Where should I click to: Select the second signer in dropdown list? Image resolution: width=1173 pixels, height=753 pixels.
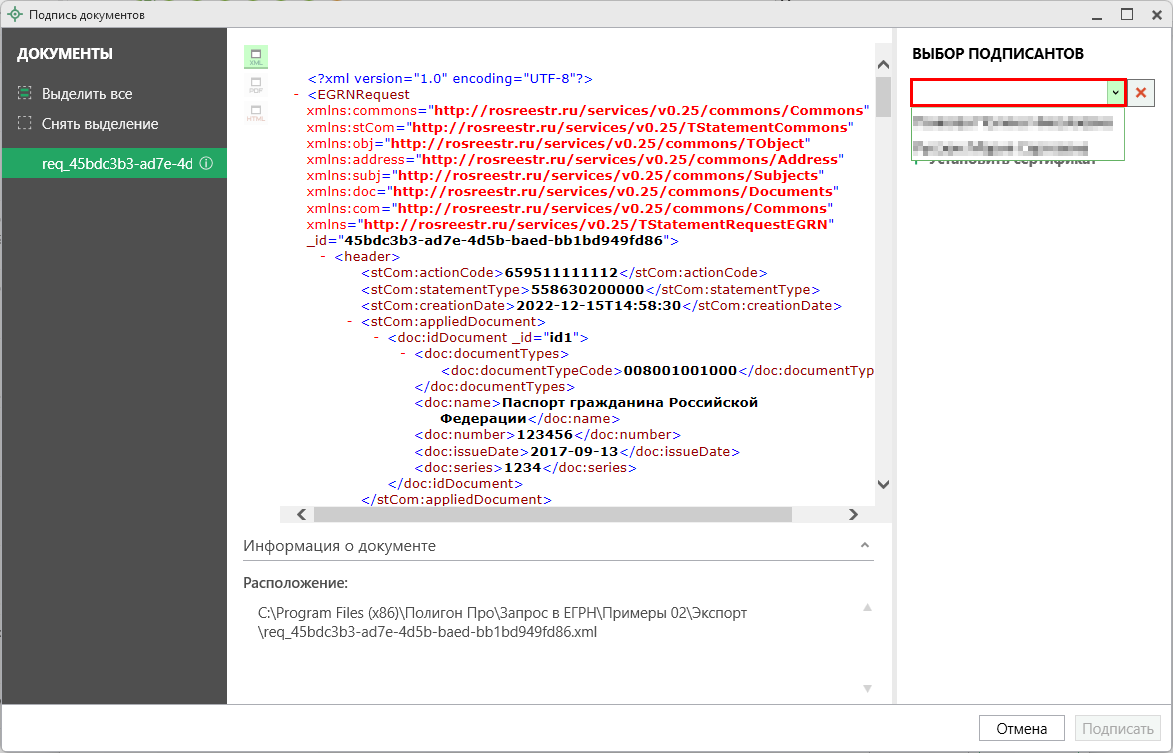[1000, 147]
